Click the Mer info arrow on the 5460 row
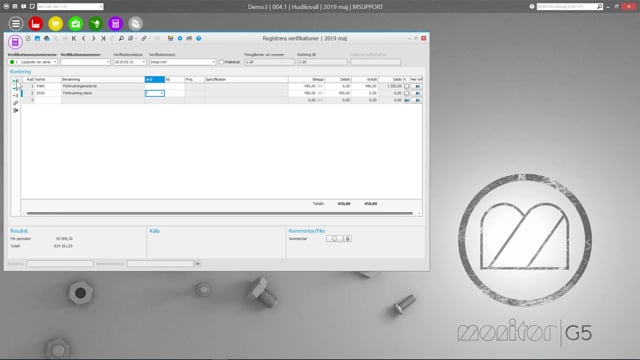The height and width of the screenshot is (360, 640). [x=417, y=86]
